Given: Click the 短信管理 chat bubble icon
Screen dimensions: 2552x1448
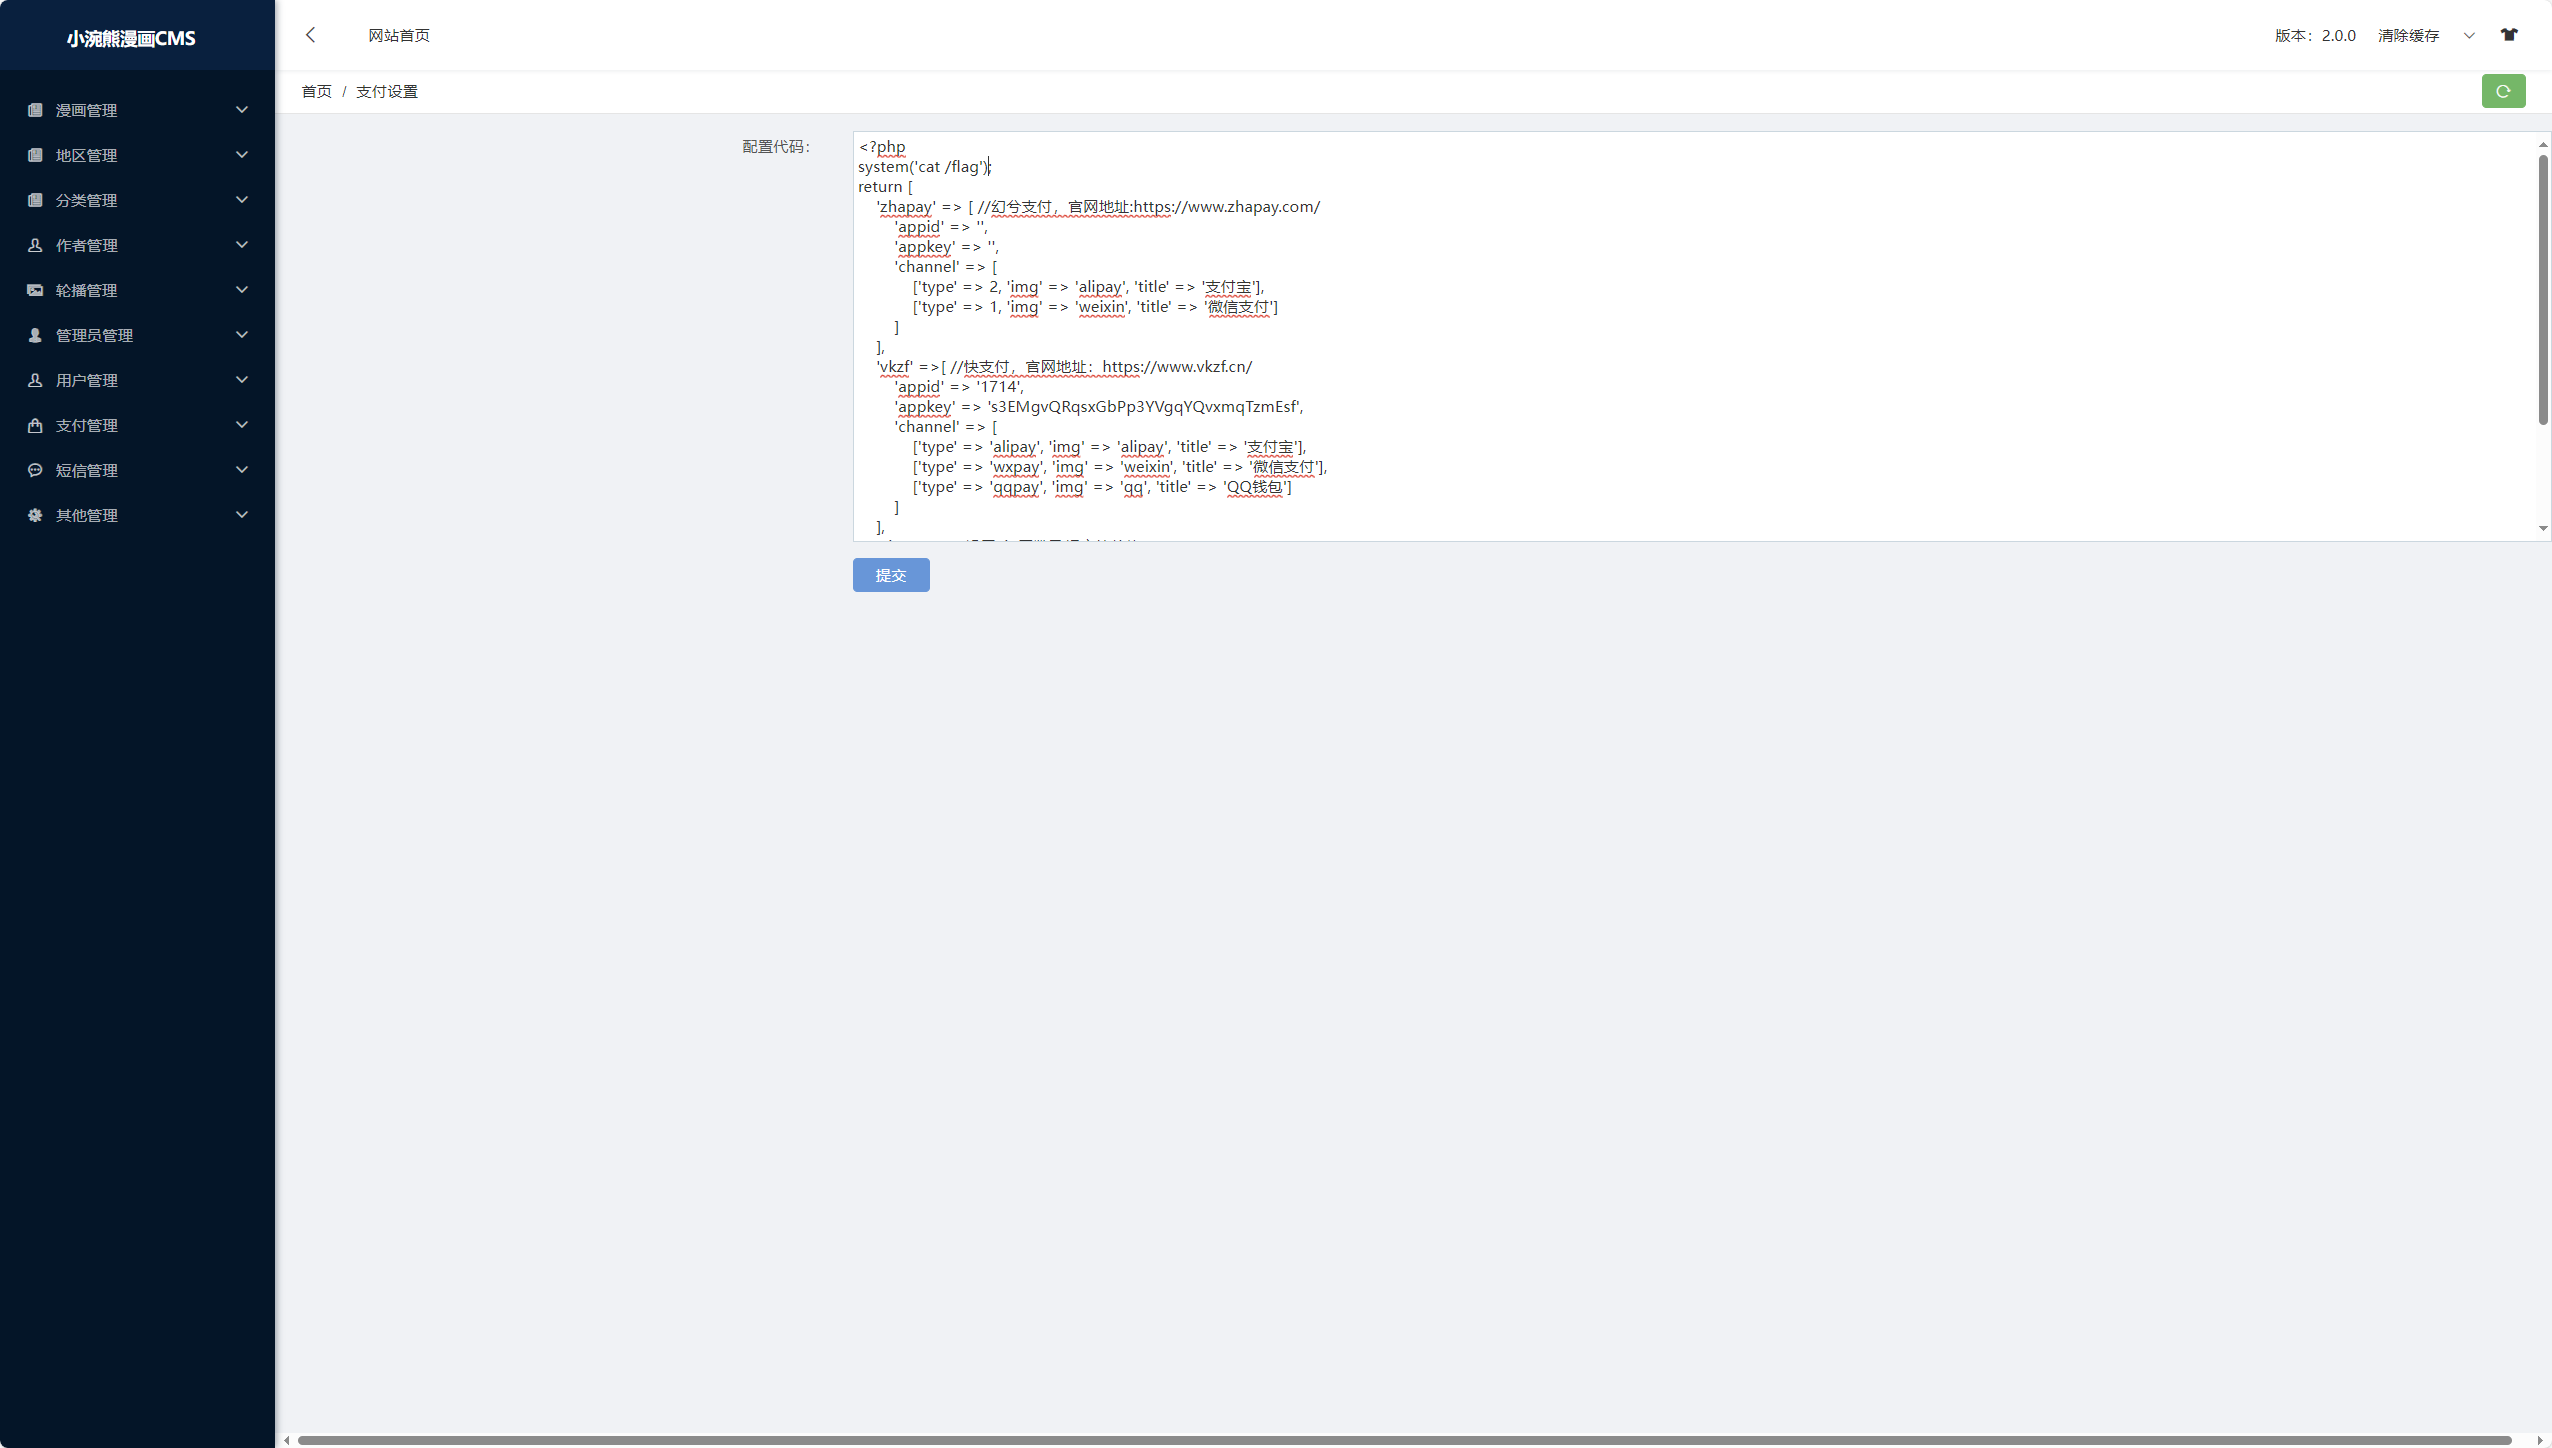Looking at the screenshot, I should click(35, 470).
